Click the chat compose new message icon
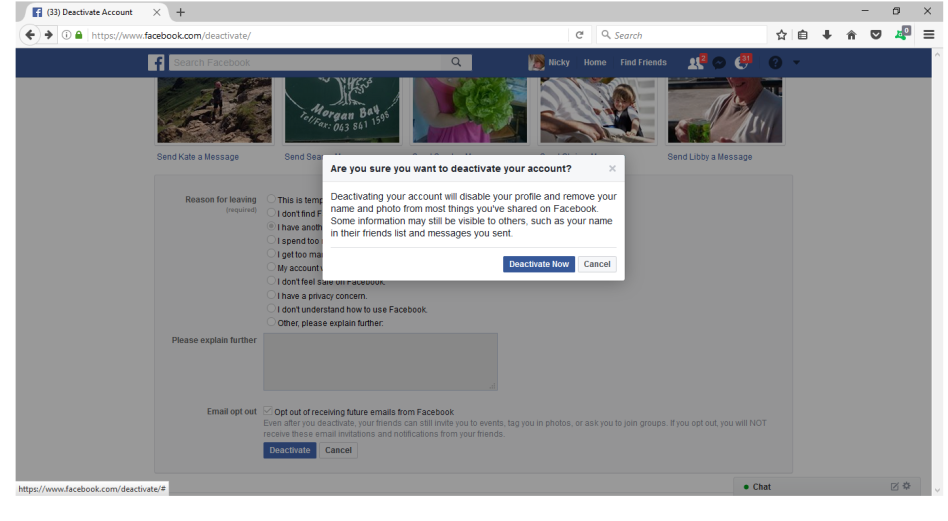 pos(894,487)
